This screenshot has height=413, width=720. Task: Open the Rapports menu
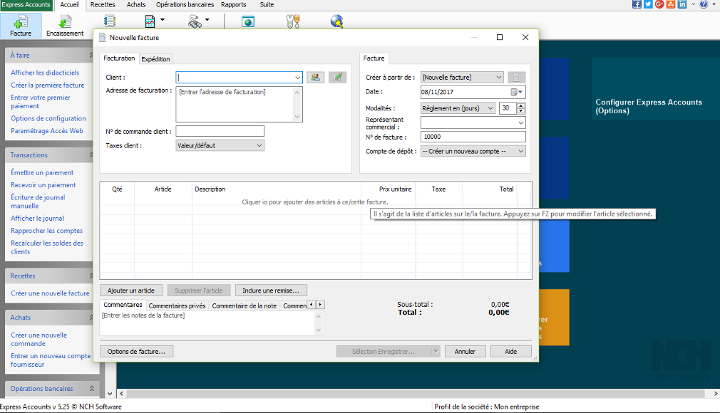[x=233, y=5]
